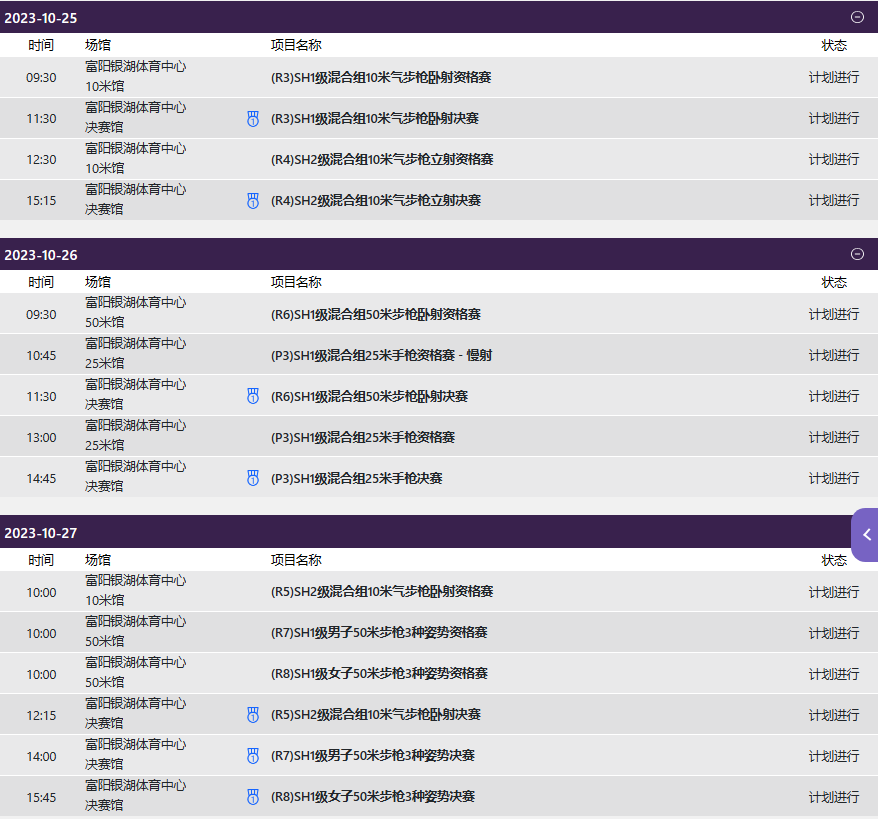
Task: Click the medal icon beside P3 25米手枪决赛
Action: coord(253,477)
